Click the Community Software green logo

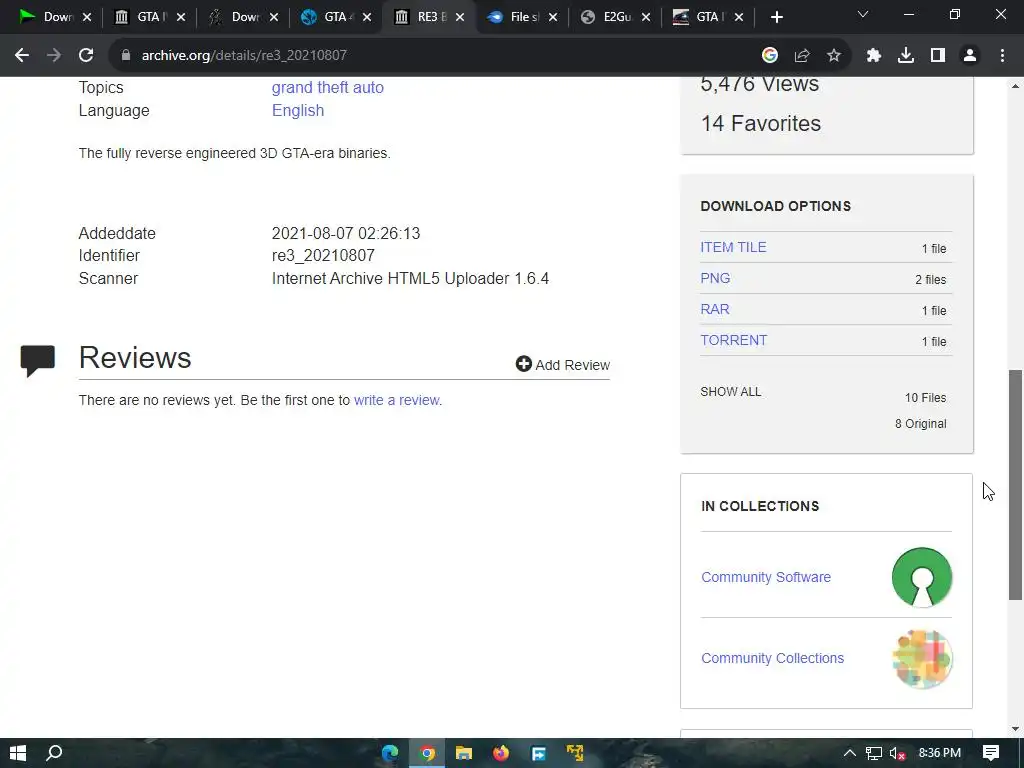[x=921, y=577]
